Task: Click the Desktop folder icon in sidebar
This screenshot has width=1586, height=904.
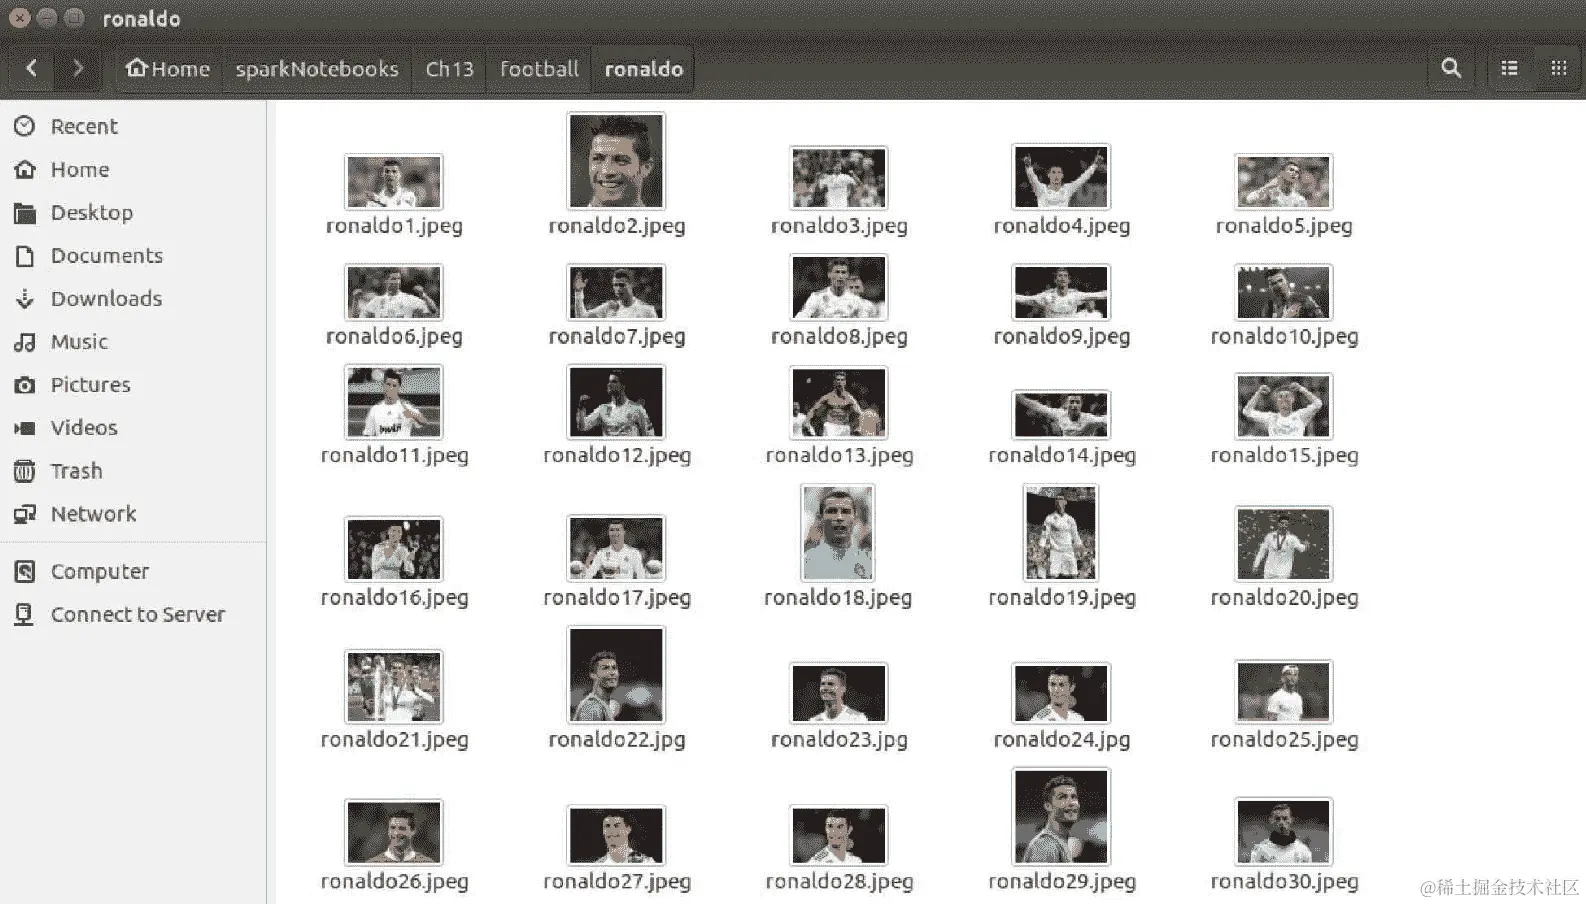Action: click(x=25, y=212)
